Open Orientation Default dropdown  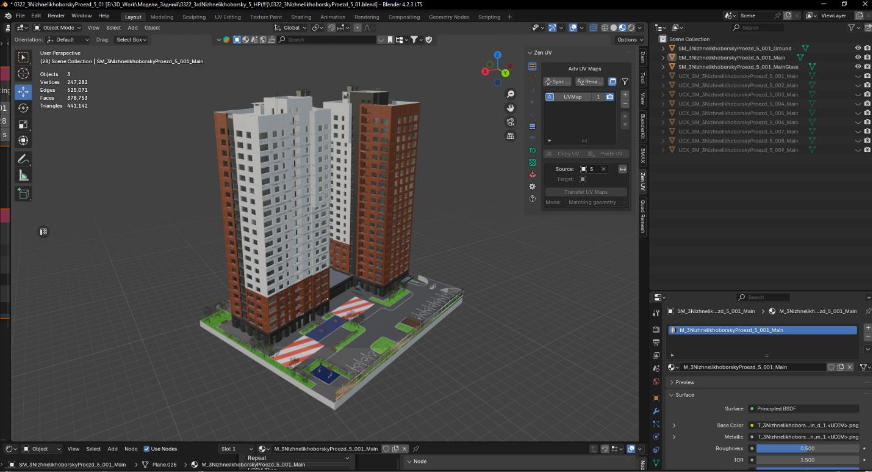[68, 40]
